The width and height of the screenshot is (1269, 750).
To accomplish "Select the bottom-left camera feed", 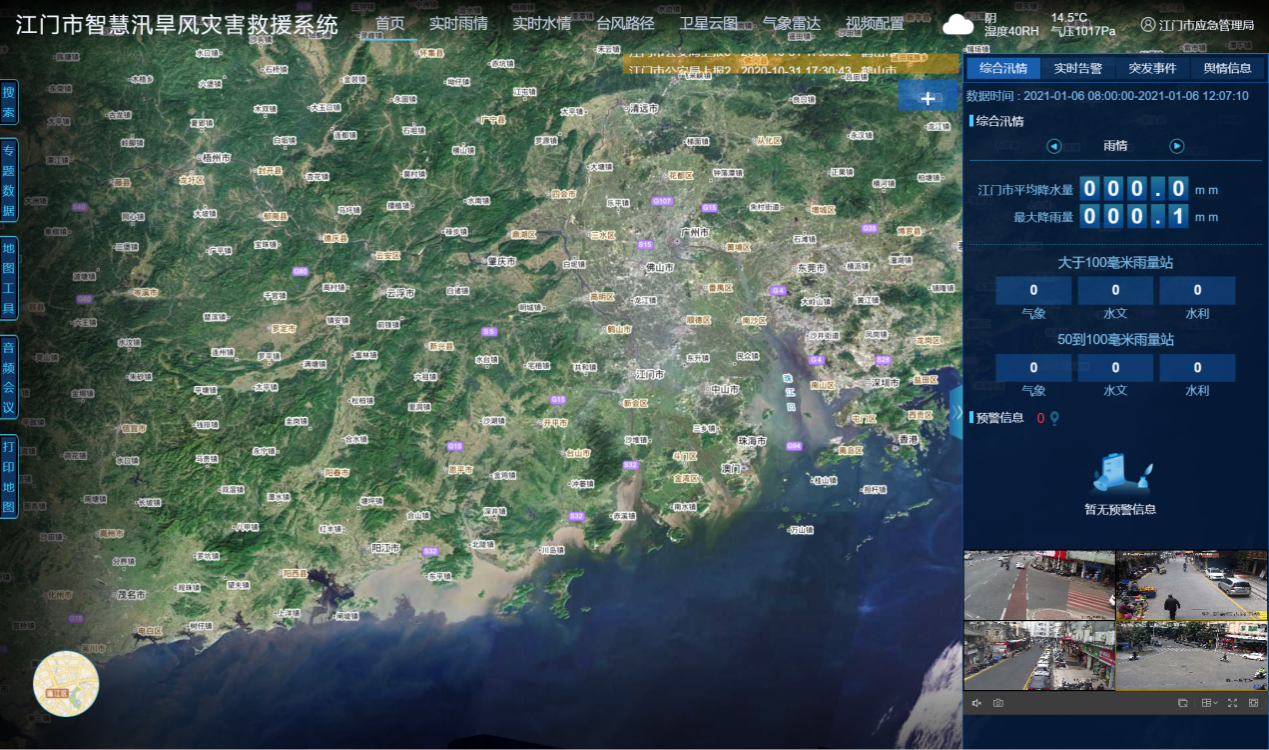I will pos(1039,655).
